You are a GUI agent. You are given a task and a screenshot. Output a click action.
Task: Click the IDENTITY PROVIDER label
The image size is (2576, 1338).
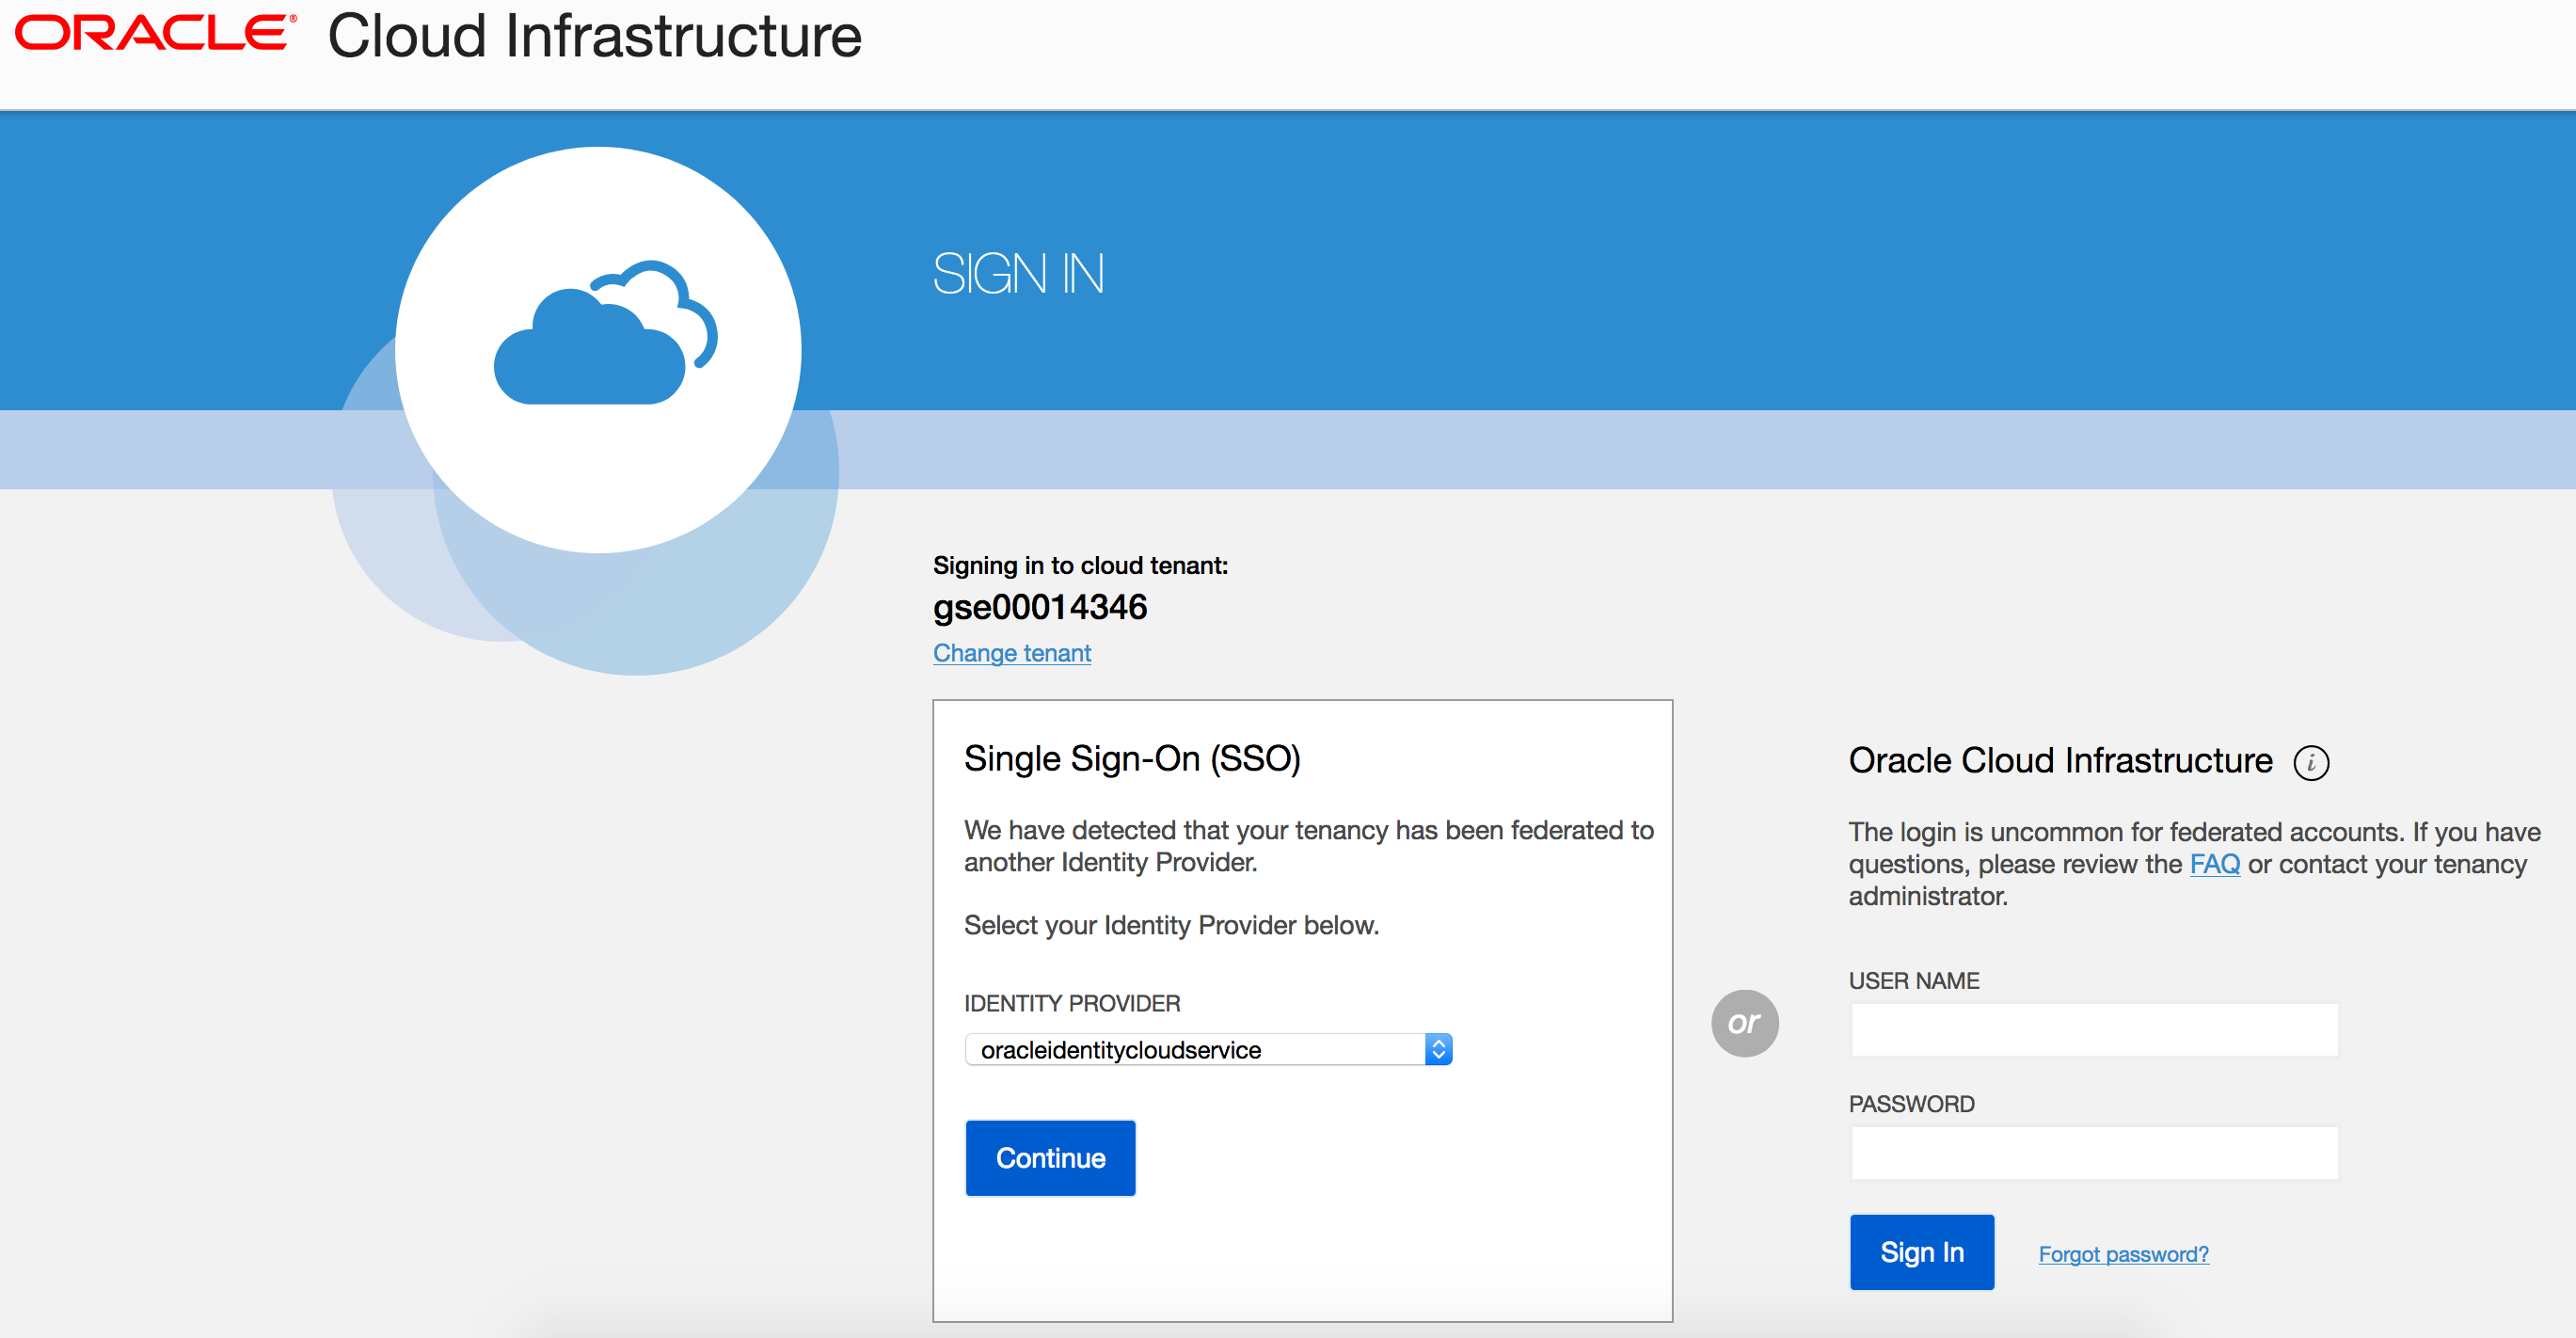click(x=1072, y=1003)
